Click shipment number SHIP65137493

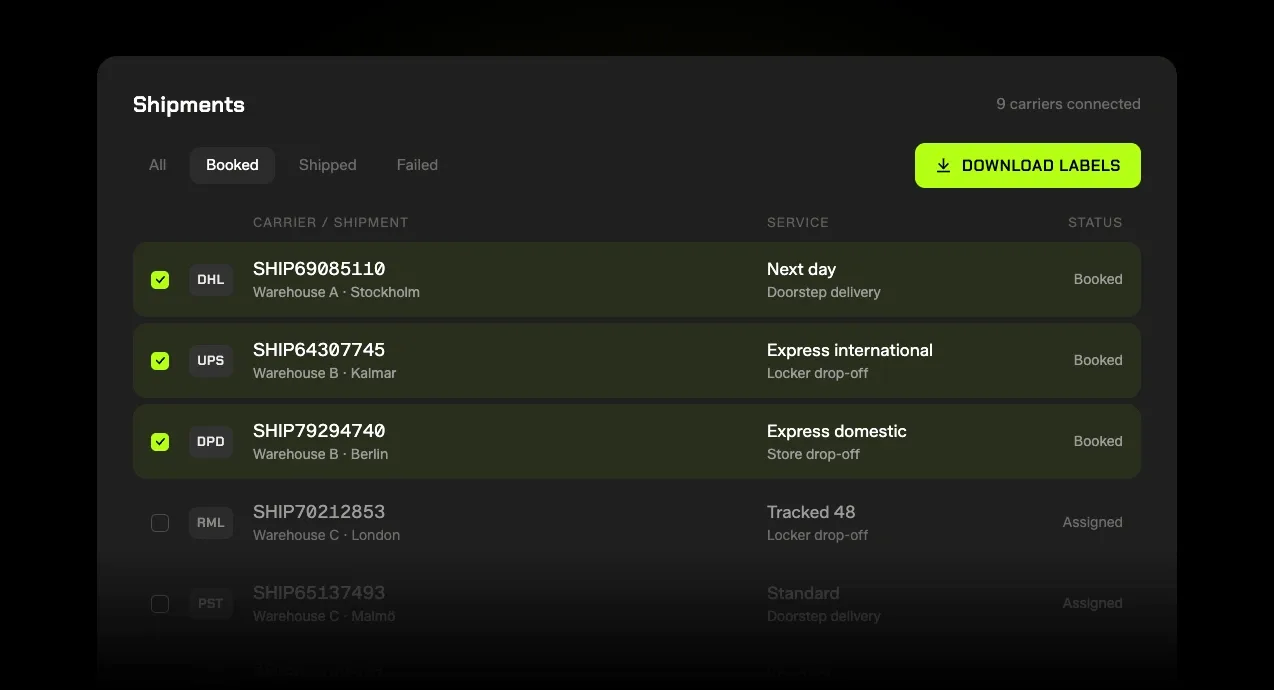pos(319,593)
